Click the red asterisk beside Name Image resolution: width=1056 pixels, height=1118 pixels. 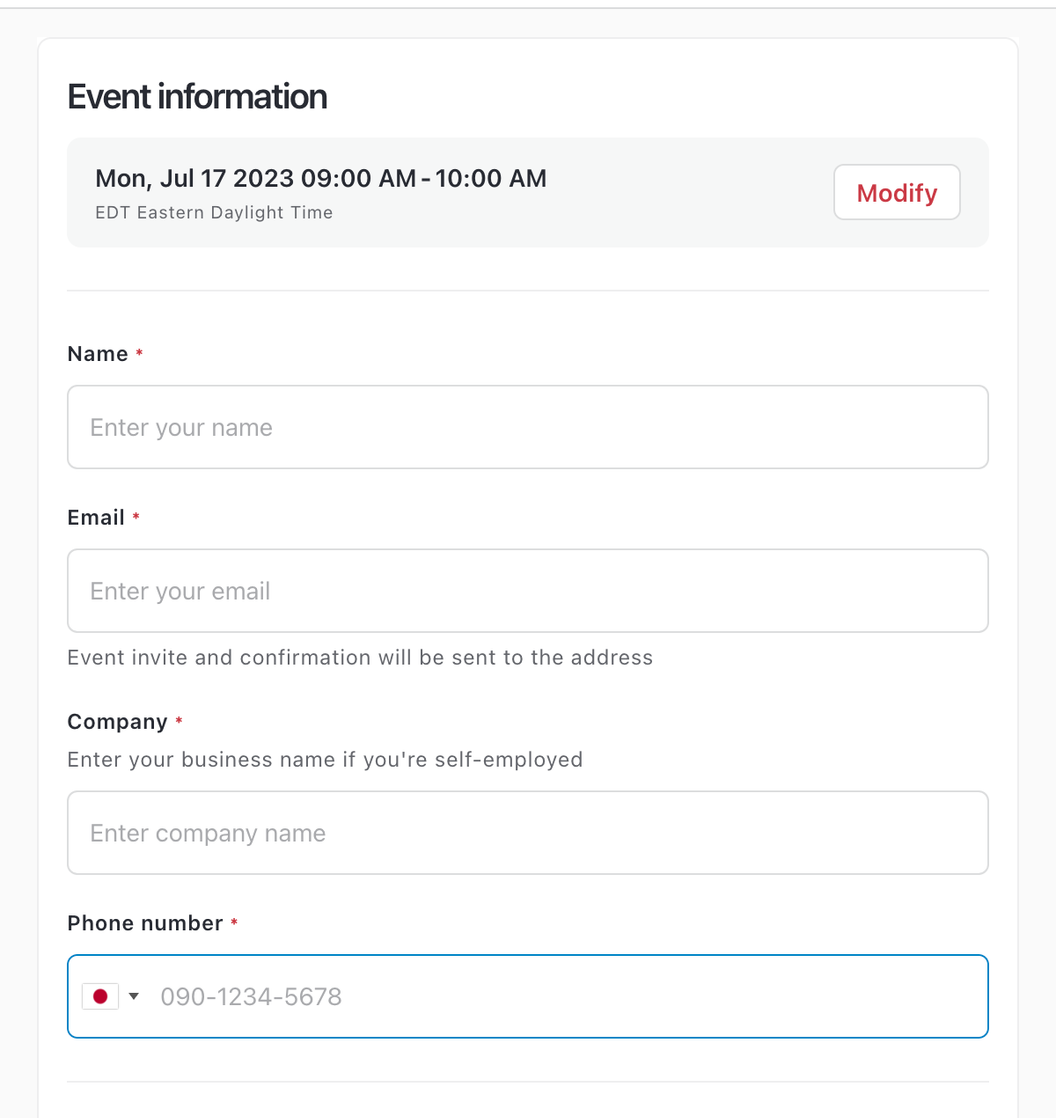point(140,352)
